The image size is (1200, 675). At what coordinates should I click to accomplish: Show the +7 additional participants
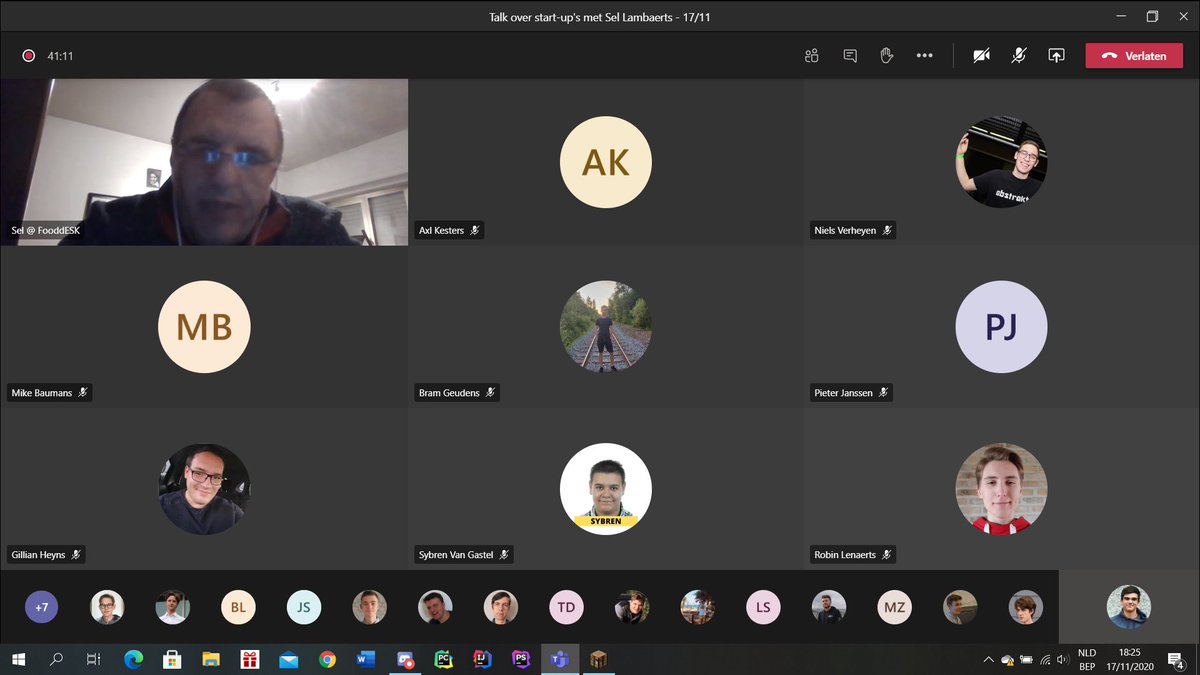(x=42, y=607)
